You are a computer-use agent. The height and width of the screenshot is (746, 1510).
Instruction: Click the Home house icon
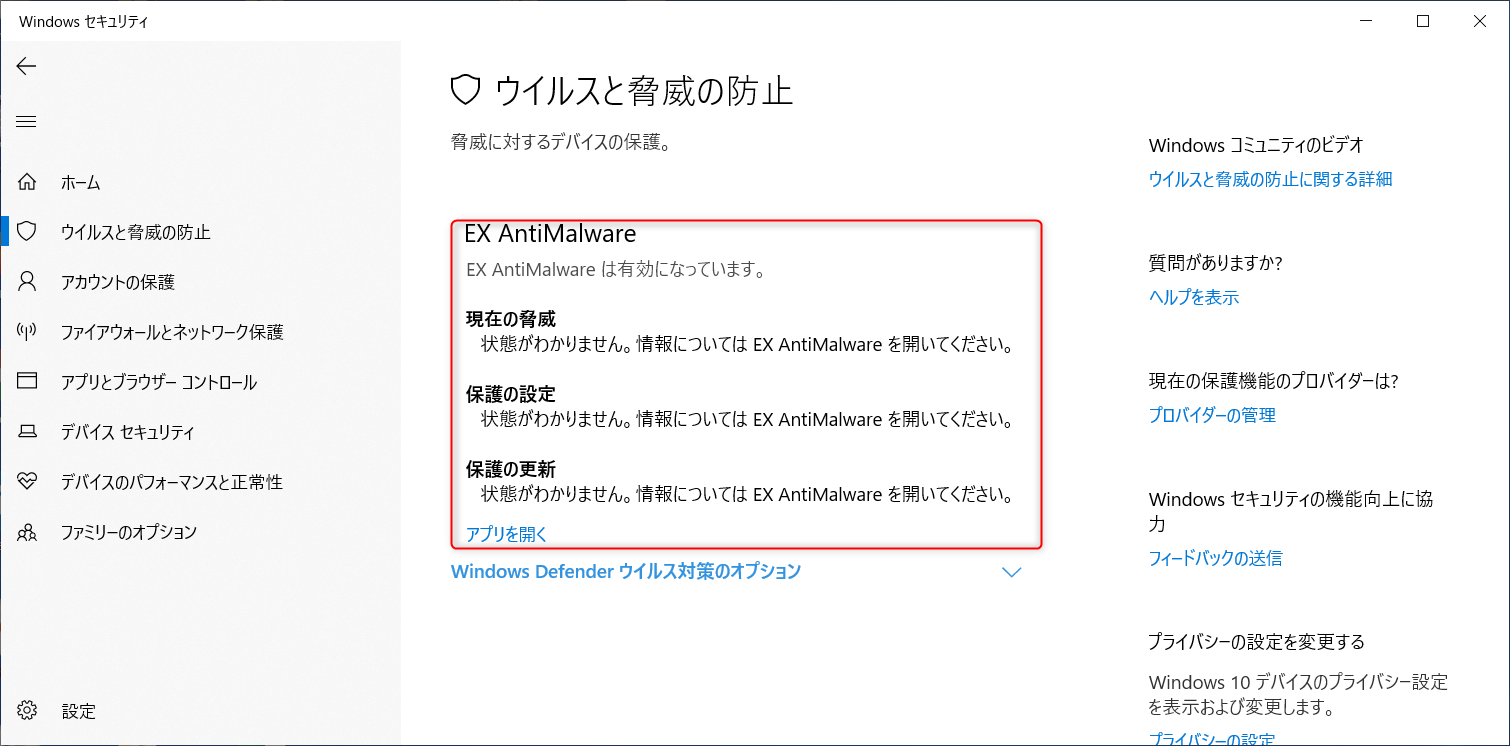pos(27,182)
